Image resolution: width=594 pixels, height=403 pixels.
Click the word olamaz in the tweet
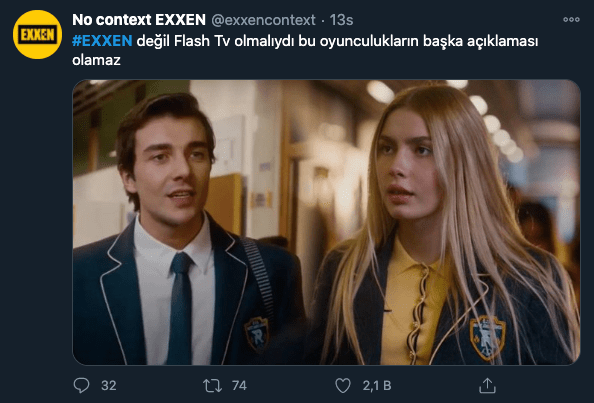click(x=96, y=60)
